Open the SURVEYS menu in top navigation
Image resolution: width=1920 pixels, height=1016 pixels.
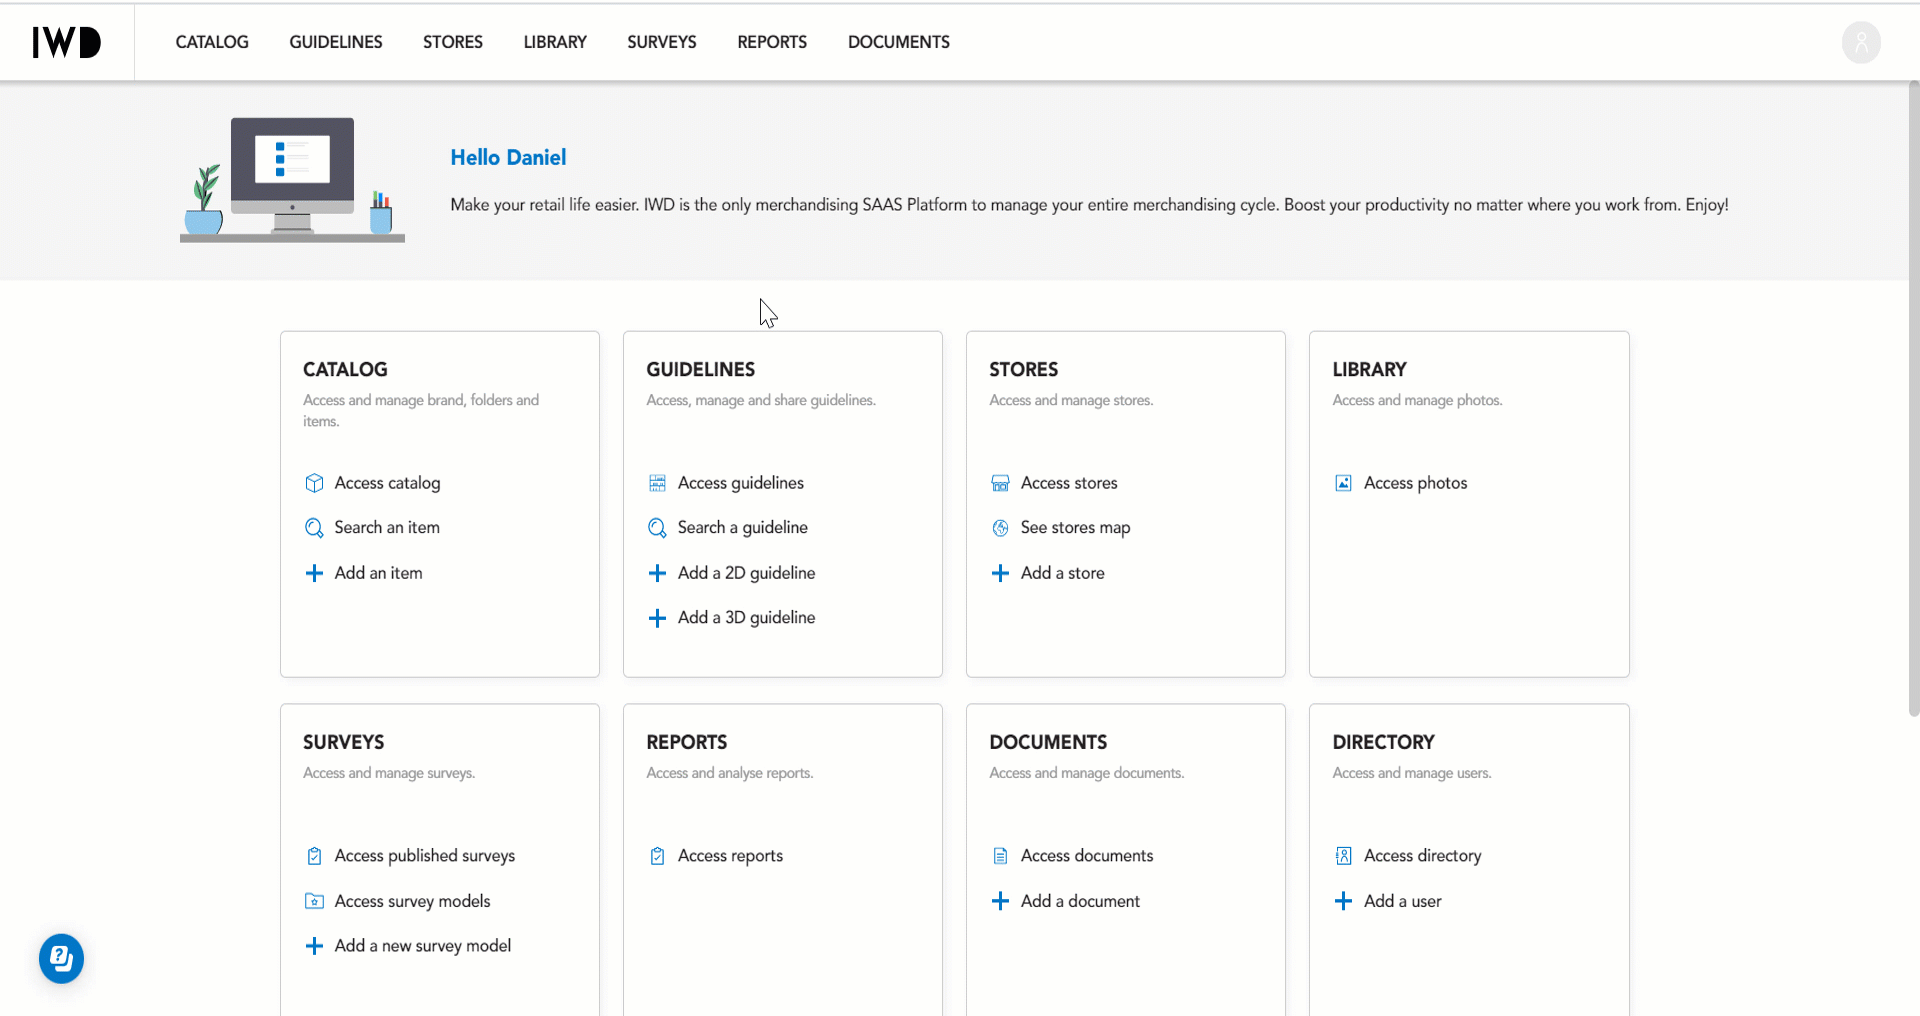click(662, 42)
